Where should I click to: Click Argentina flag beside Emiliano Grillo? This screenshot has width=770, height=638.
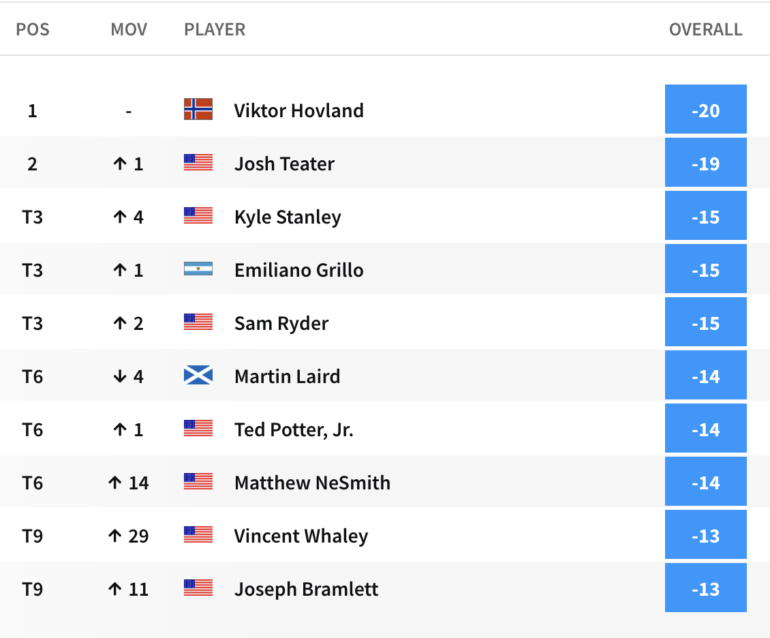coord(198,269)
